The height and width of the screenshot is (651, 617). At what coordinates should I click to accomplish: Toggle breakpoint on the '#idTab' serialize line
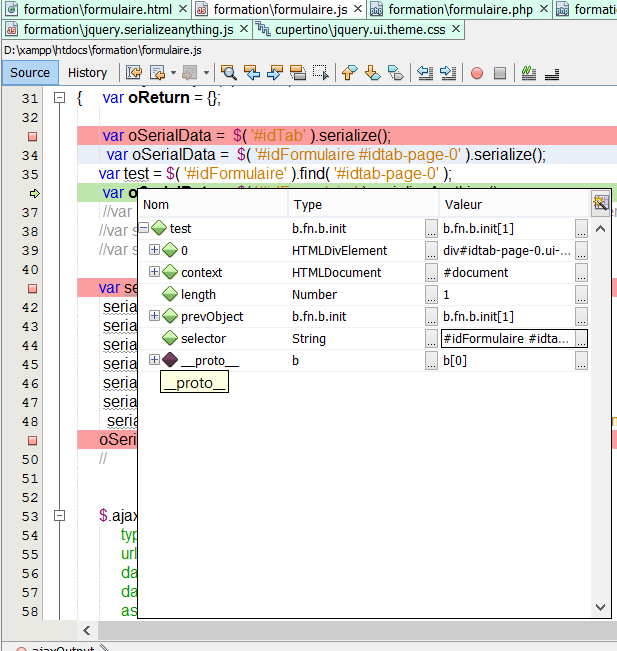coord(32,137)
